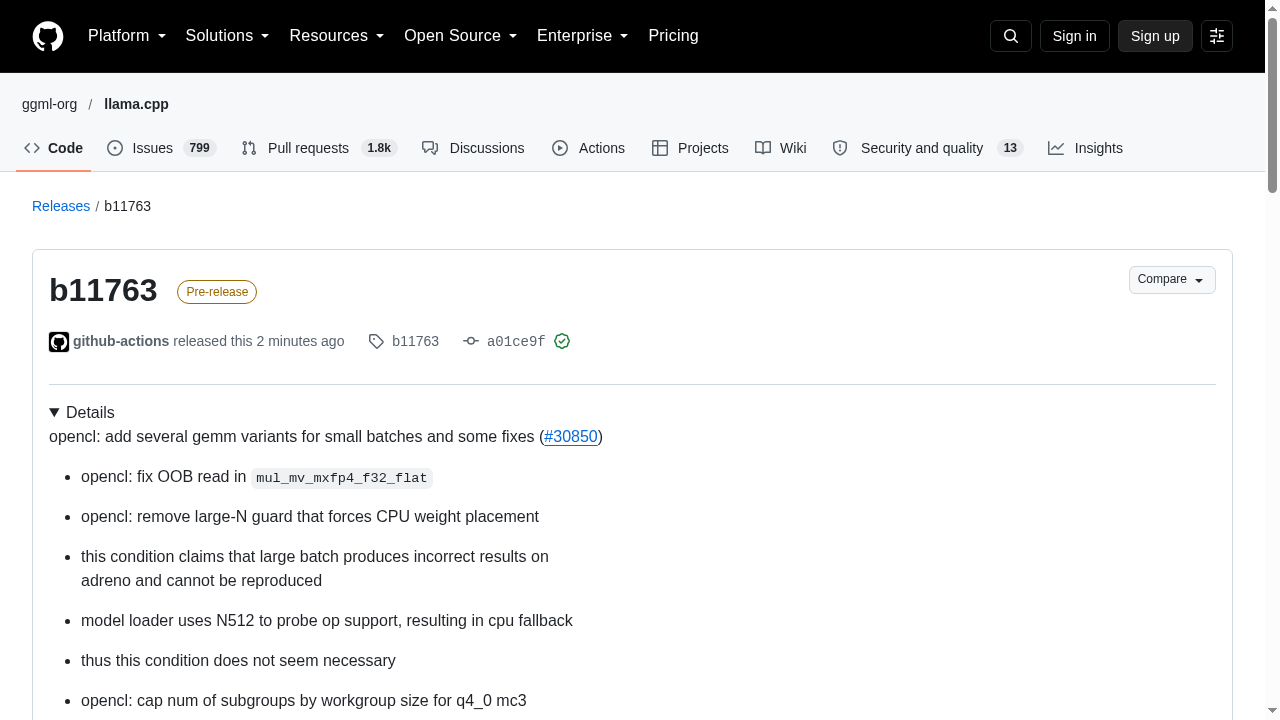1280x720 pixels.
Task: Open the Security and quality shield tab
Action: coord(927,148)
